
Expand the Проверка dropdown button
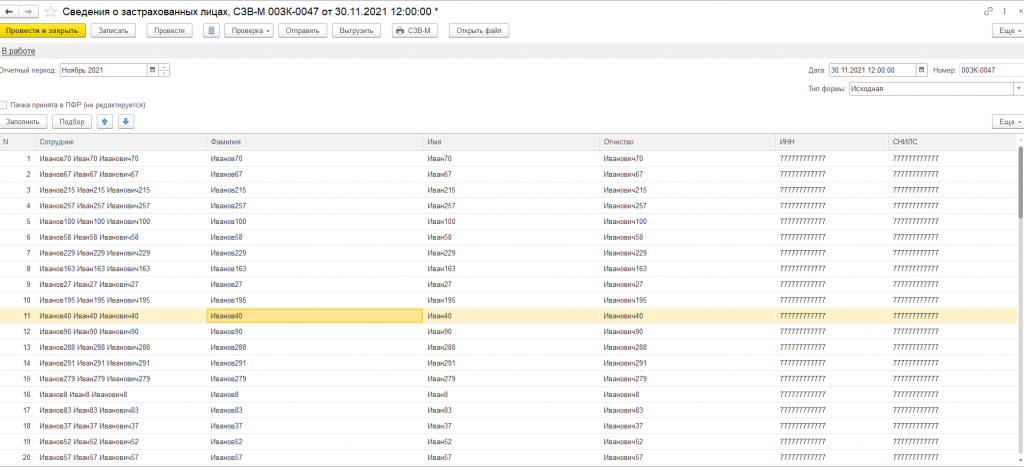[248, 31]
